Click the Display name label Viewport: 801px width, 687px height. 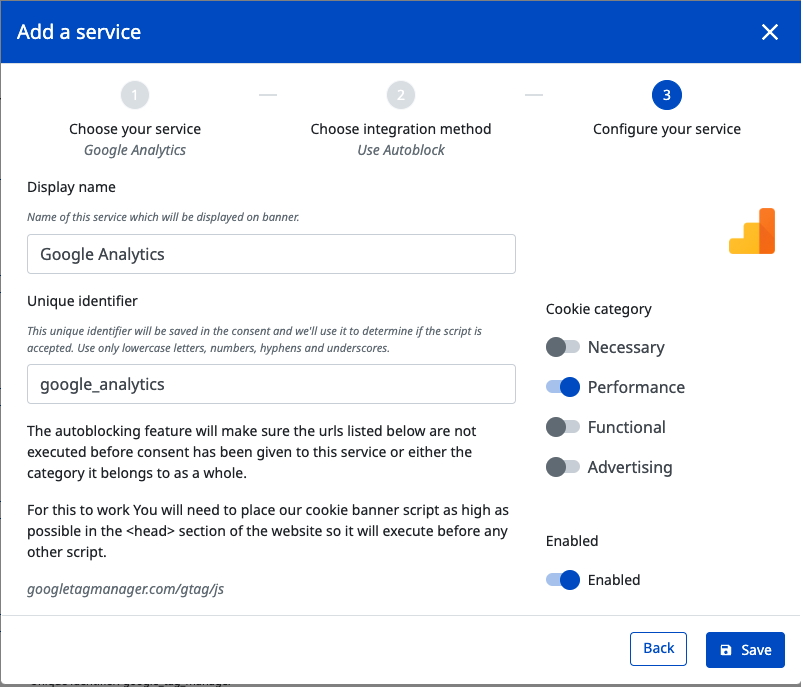72,187
